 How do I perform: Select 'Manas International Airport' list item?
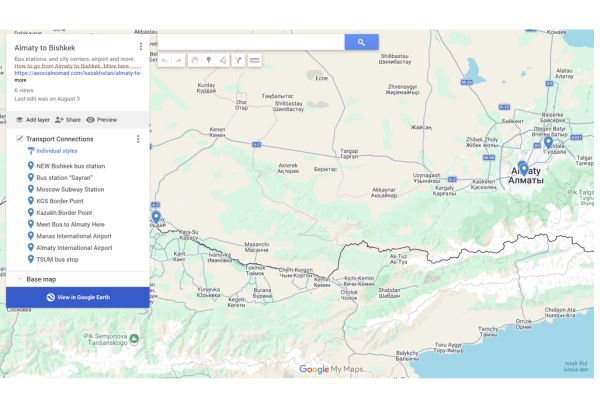point(74,236)
